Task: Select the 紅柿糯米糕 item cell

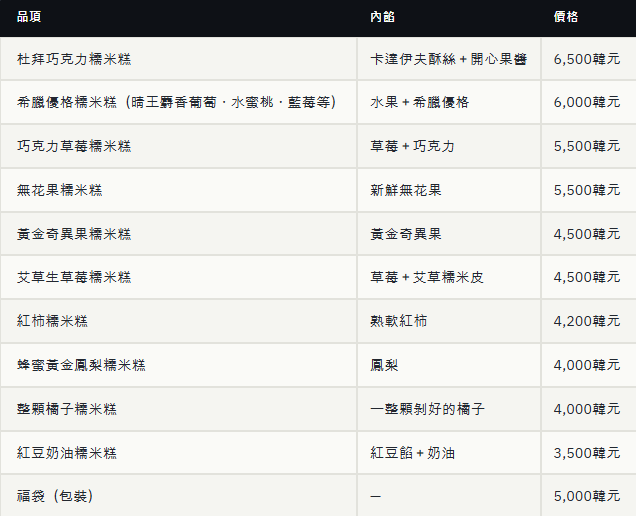Action: point(178,321)
